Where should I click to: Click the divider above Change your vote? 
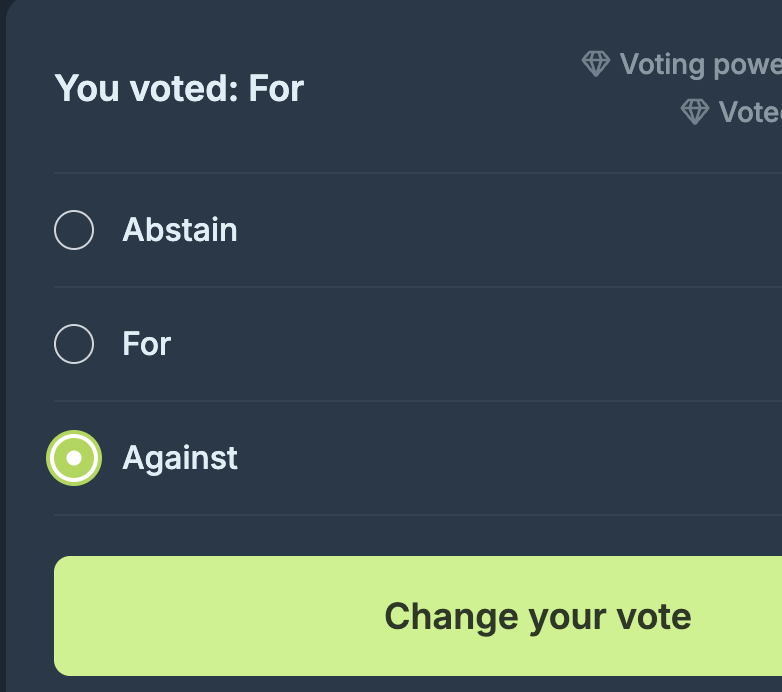click(400, 515)
